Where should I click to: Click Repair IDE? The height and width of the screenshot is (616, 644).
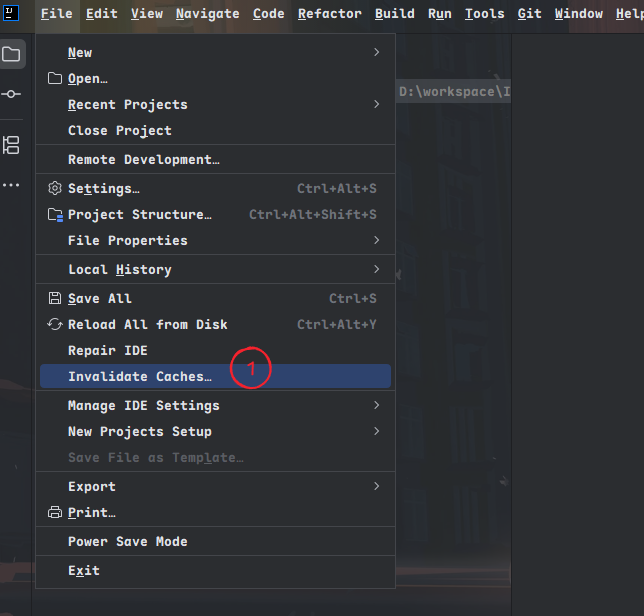point(107,350)
